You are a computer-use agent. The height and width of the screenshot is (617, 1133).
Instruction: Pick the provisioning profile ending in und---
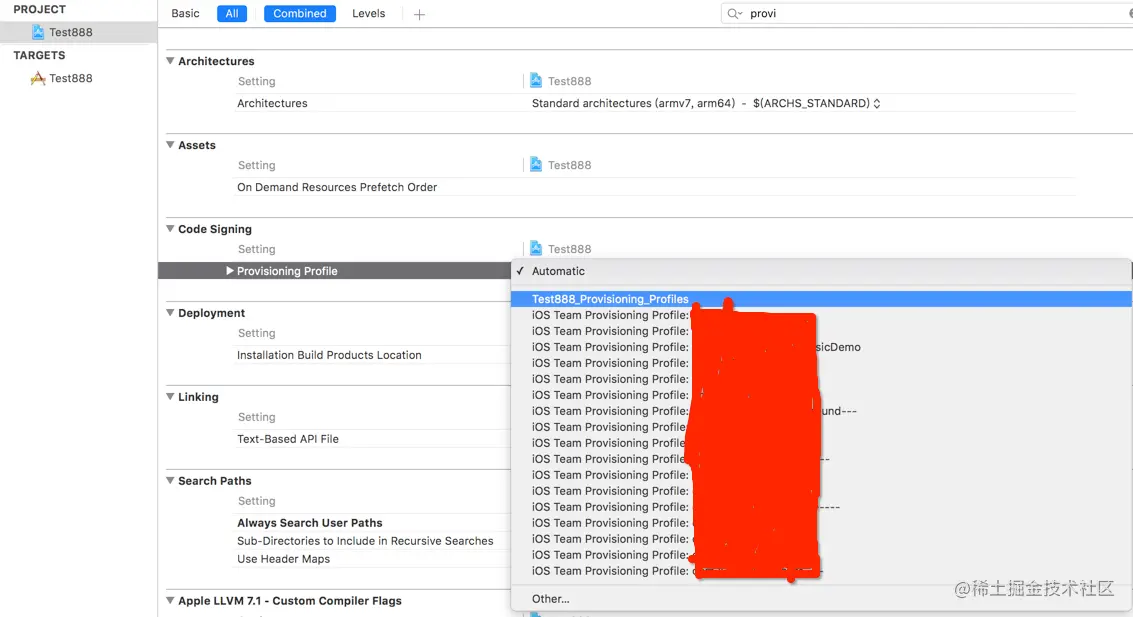(x=821, y=410)
